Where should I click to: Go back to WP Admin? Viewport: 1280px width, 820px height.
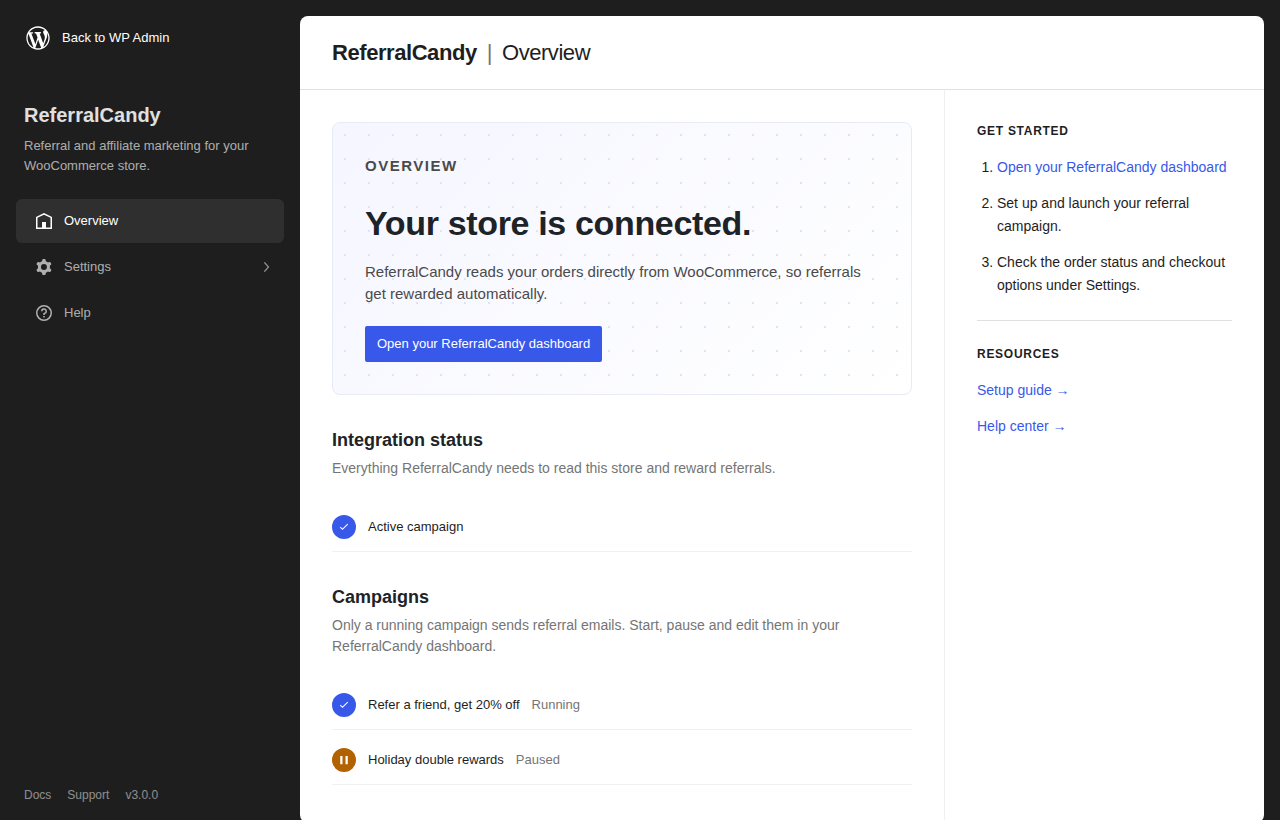pyautogui.click(x=98, y=38)
